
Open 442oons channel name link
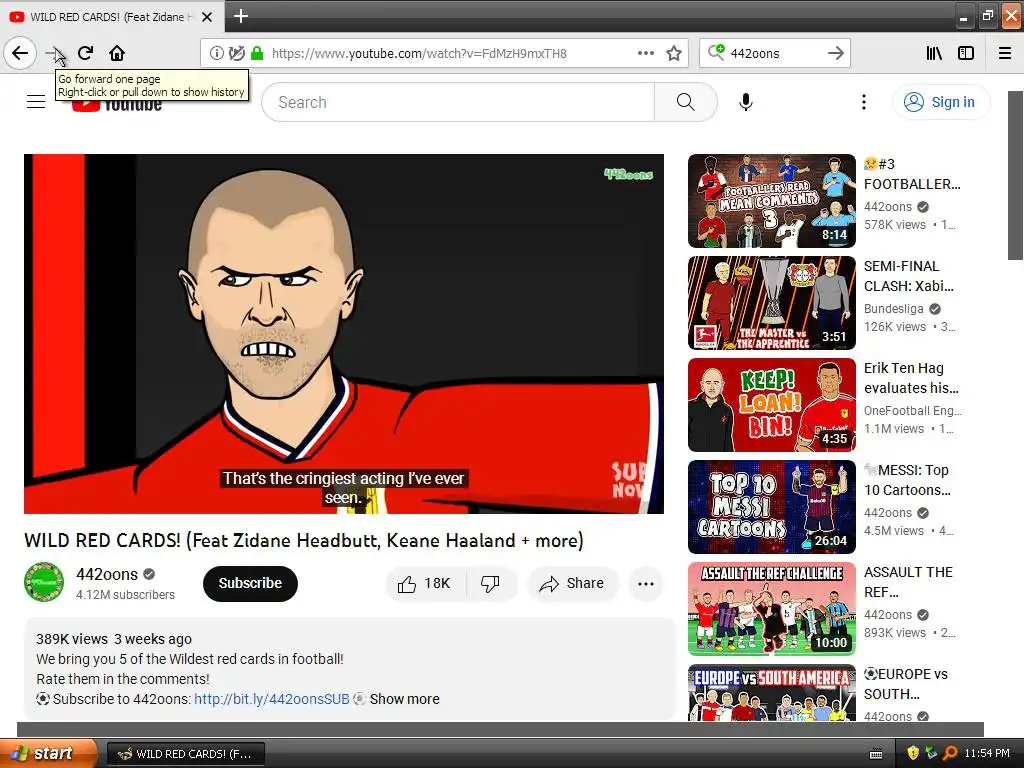tap(107, 574)
